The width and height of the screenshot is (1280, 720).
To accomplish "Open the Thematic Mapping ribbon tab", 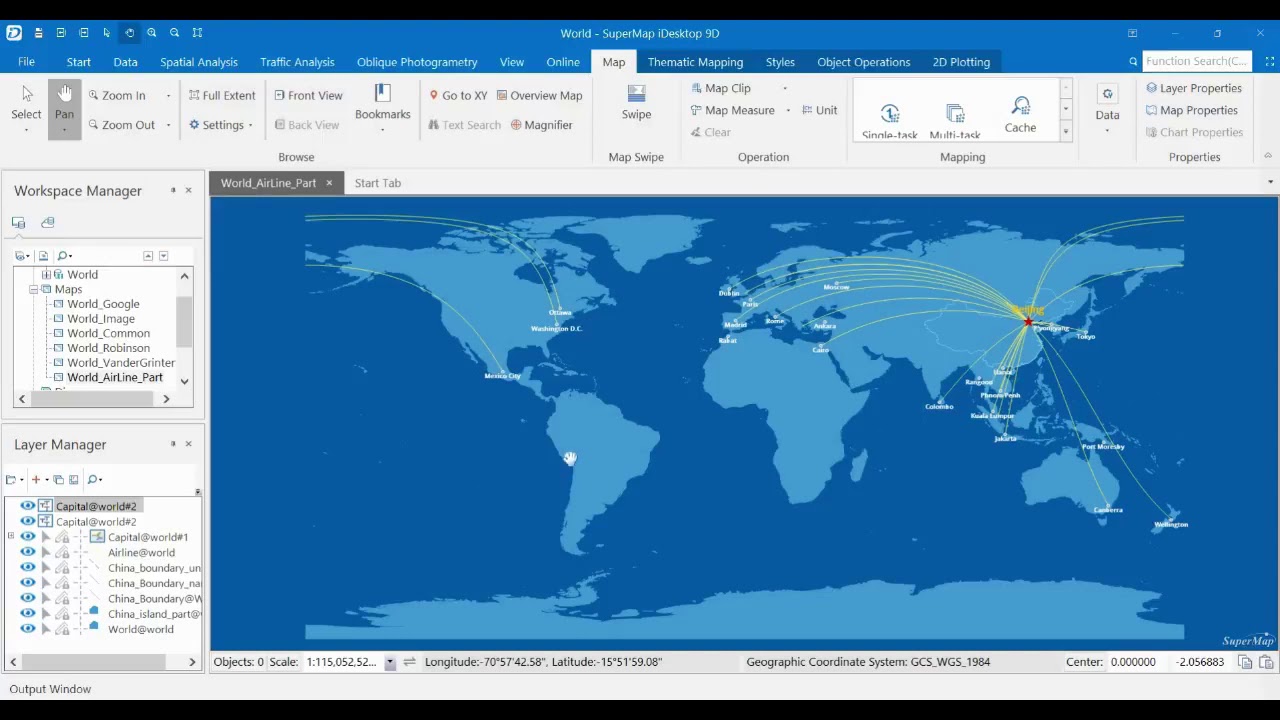I will click(x=695, y=62).
